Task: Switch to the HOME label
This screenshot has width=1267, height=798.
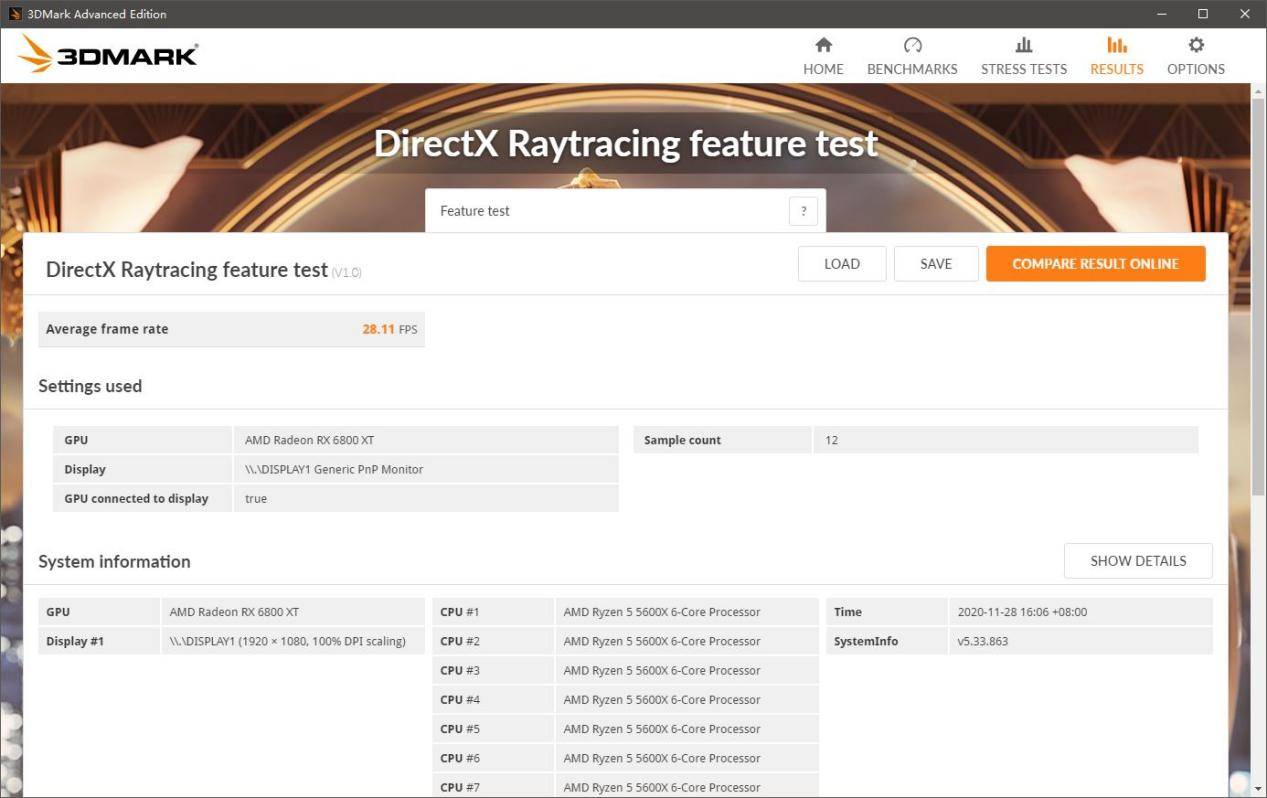Action: [x=823, y=69]
